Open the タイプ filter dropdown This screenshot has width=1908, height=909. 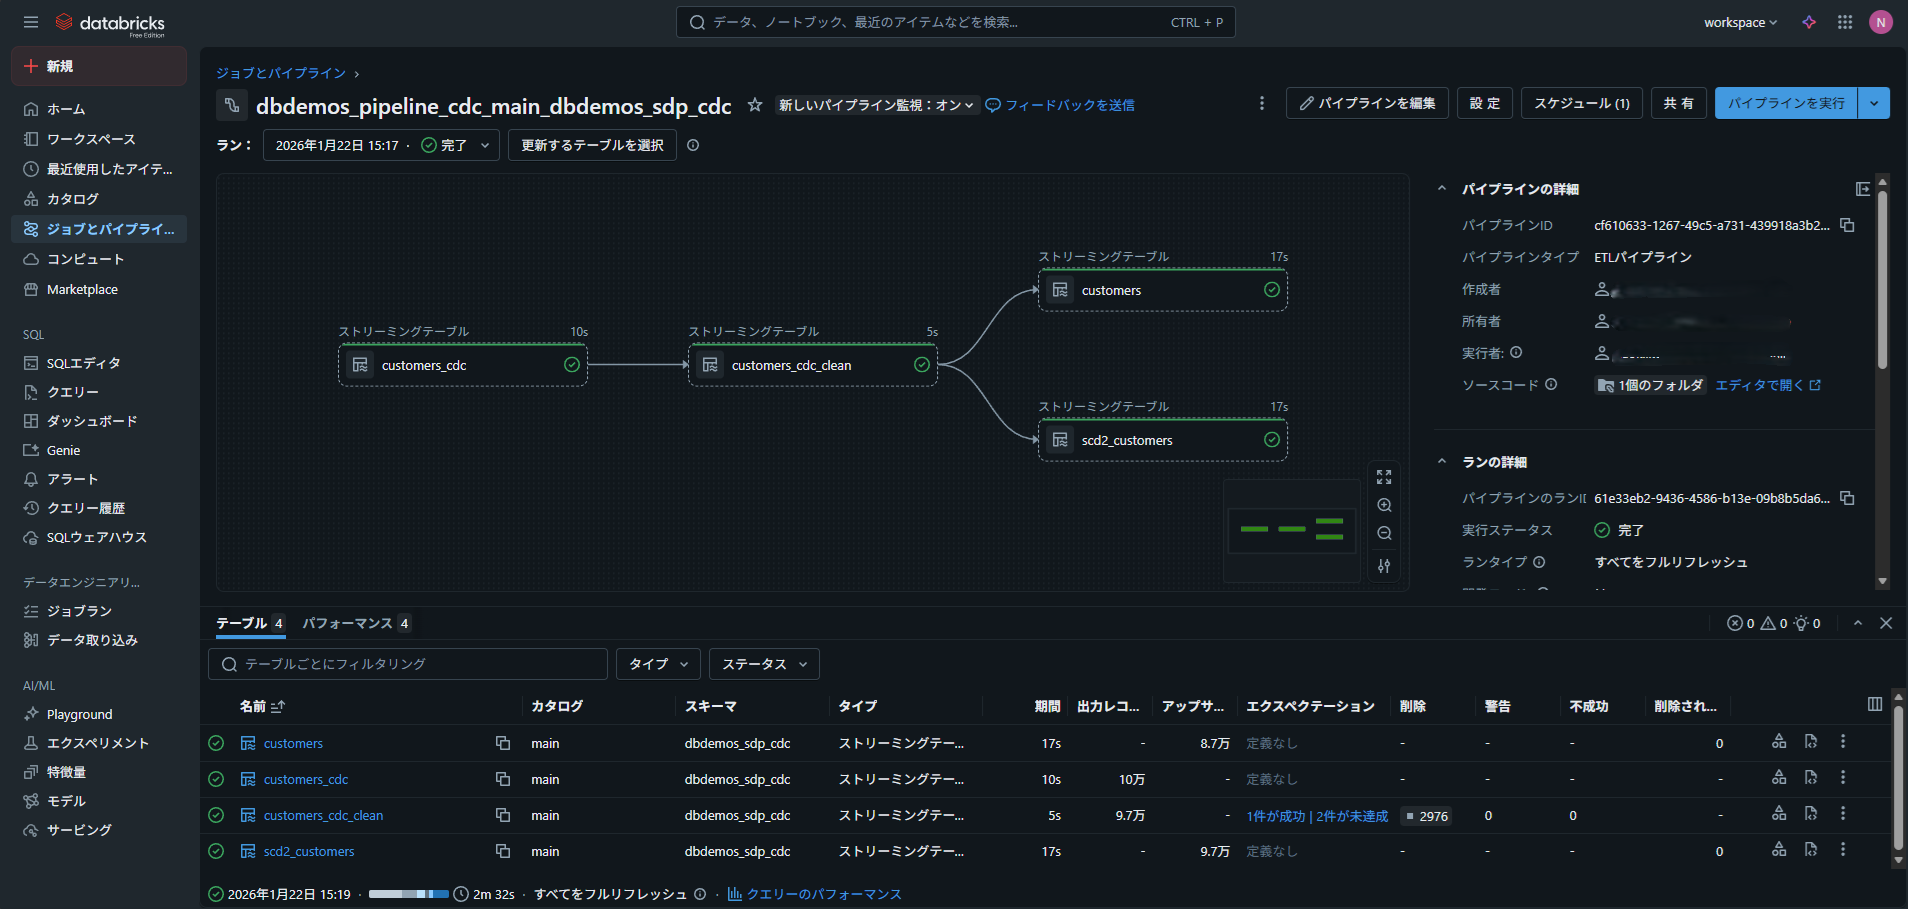[x=657, y=663]
